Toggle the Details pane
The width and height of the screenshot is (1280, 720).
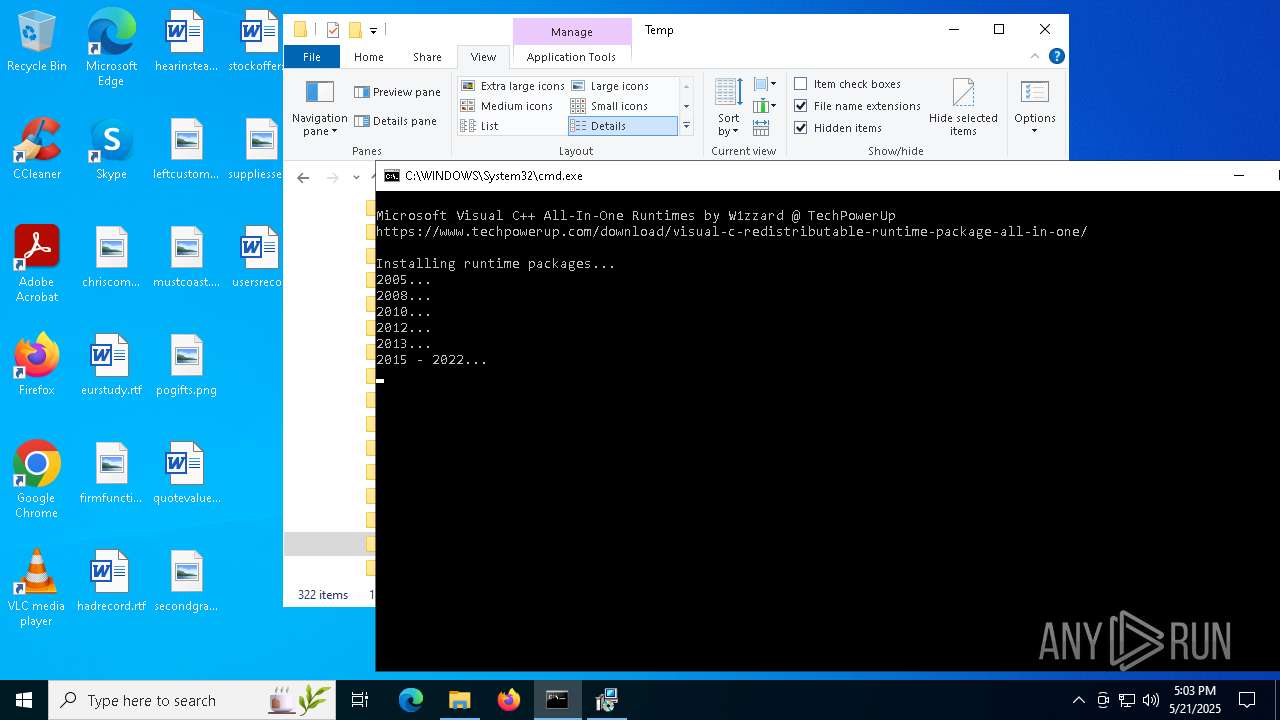tap(395, 121)
